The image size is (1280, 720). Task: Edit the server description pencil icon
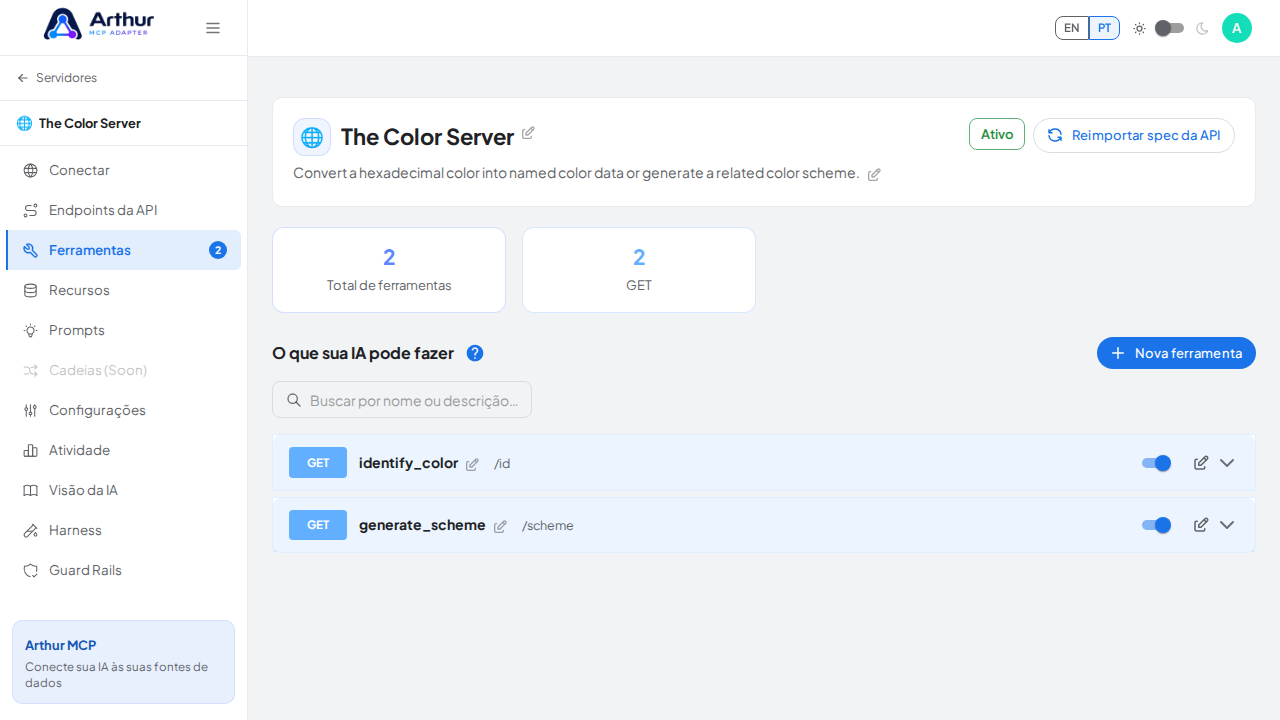click(874, 174)
